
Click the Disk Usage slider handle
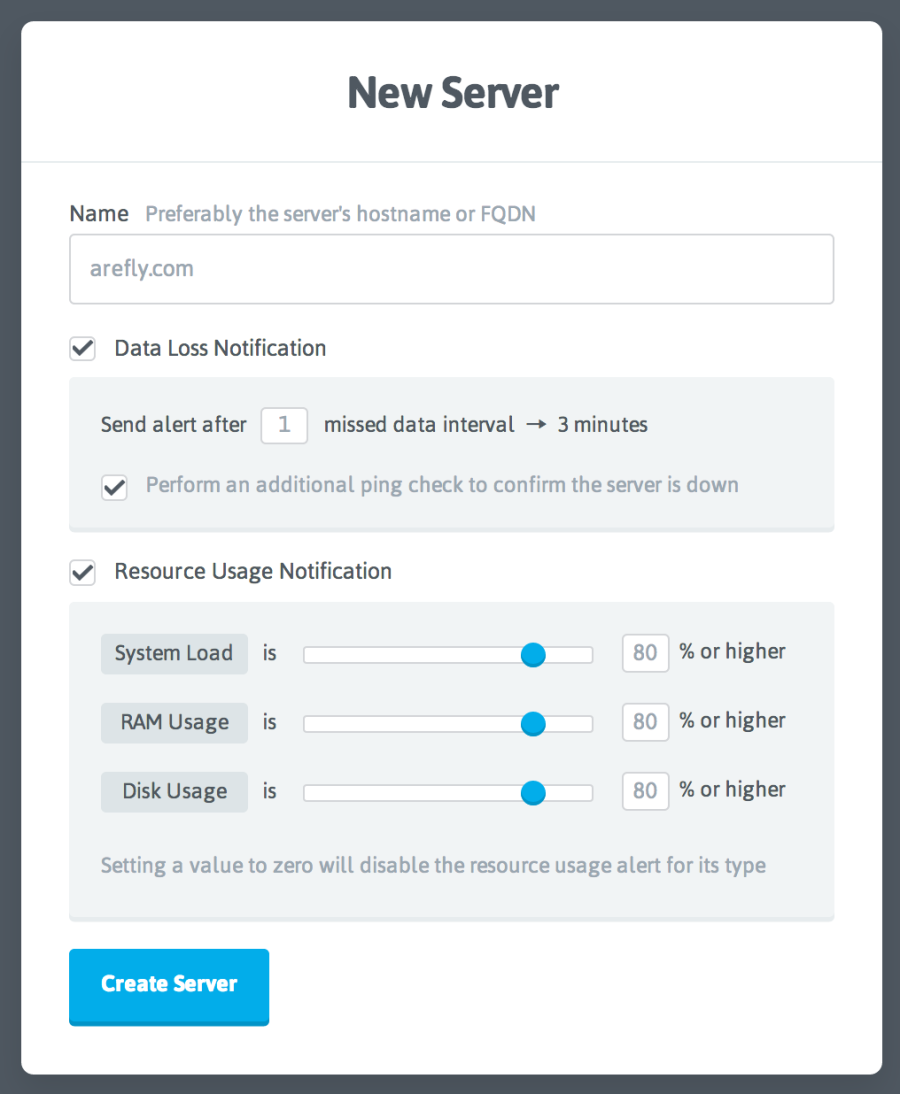533,793
